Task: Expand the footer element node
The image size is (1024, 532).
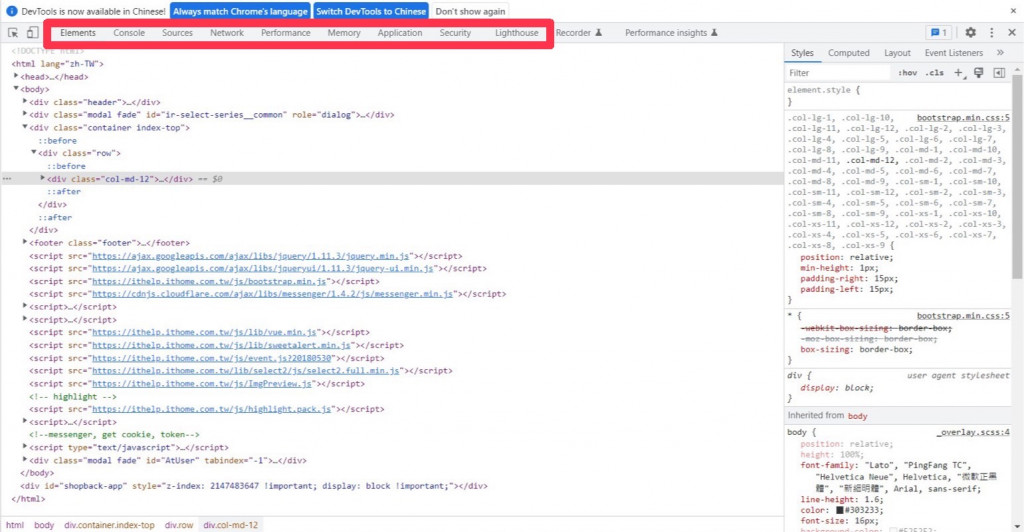Action: [25, 242]
